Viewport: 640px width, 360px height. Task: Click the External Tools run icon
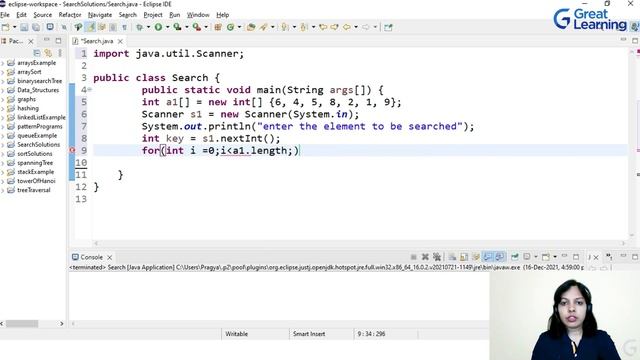point(196,27)
